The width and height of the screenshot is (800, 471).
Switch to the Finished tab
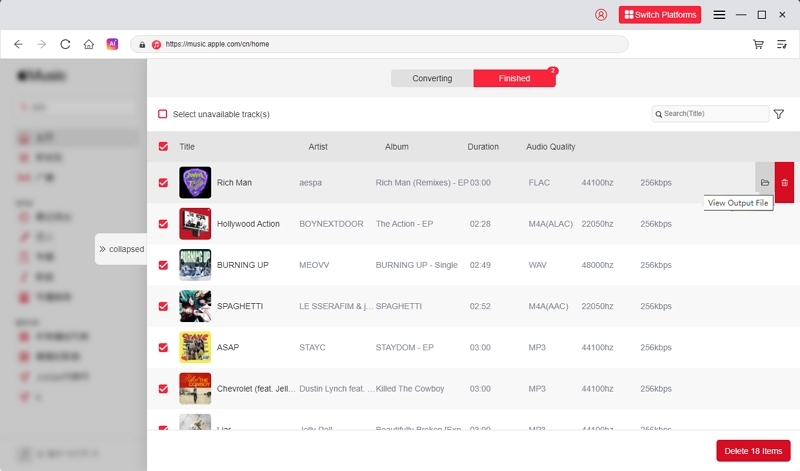(514, 78)
